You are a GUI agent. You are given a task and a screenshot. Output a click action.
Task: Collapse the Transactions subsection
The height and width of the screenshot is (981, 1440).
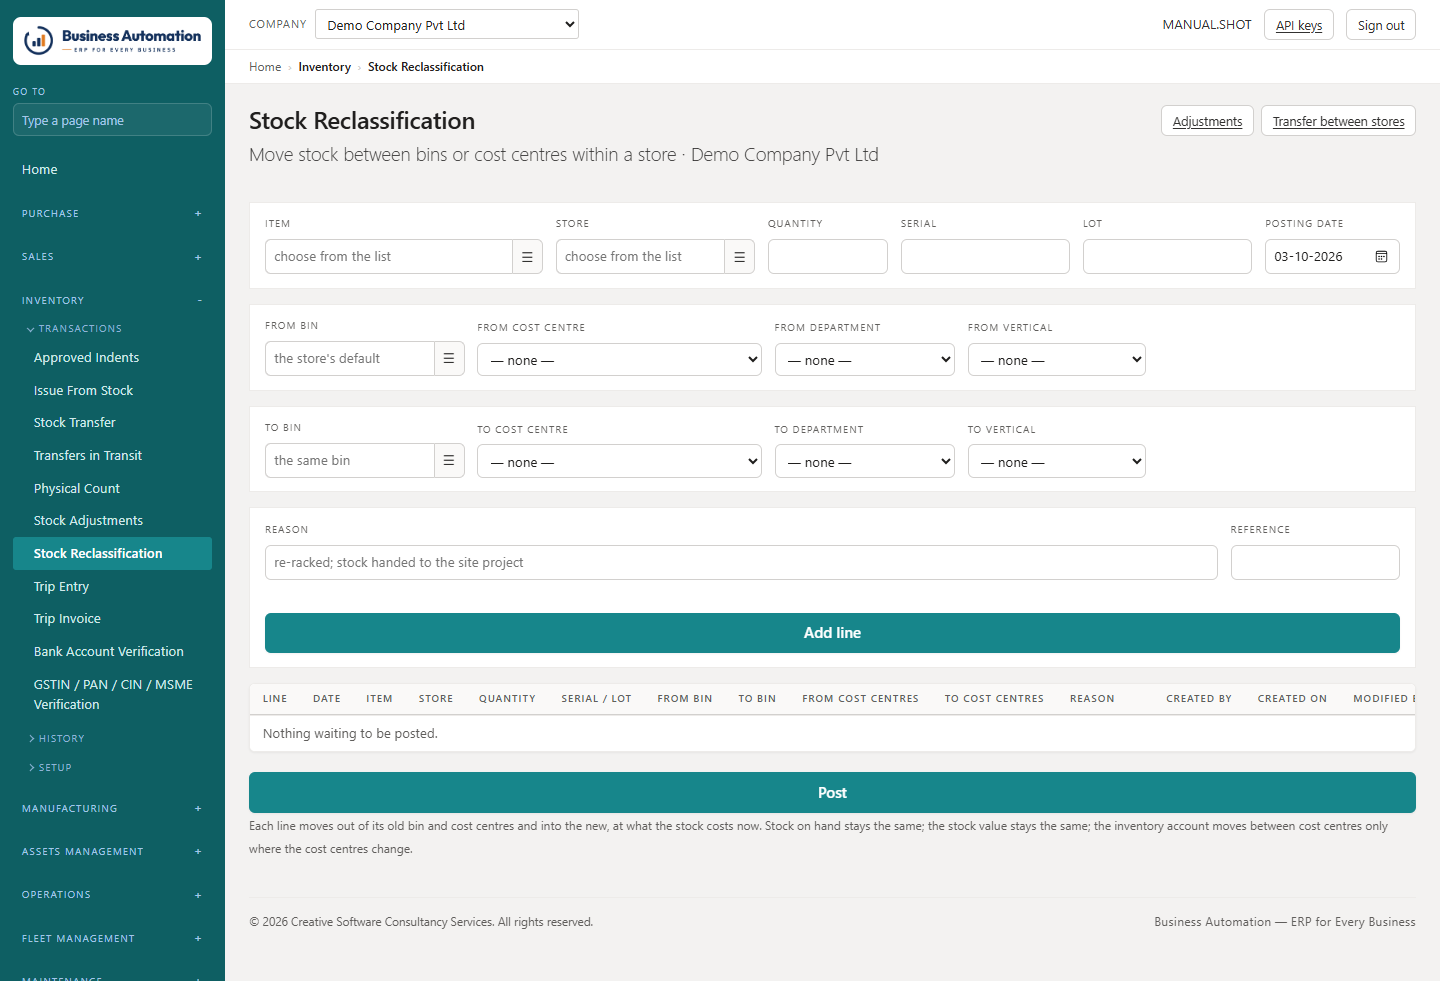click(x=74, y=329)
